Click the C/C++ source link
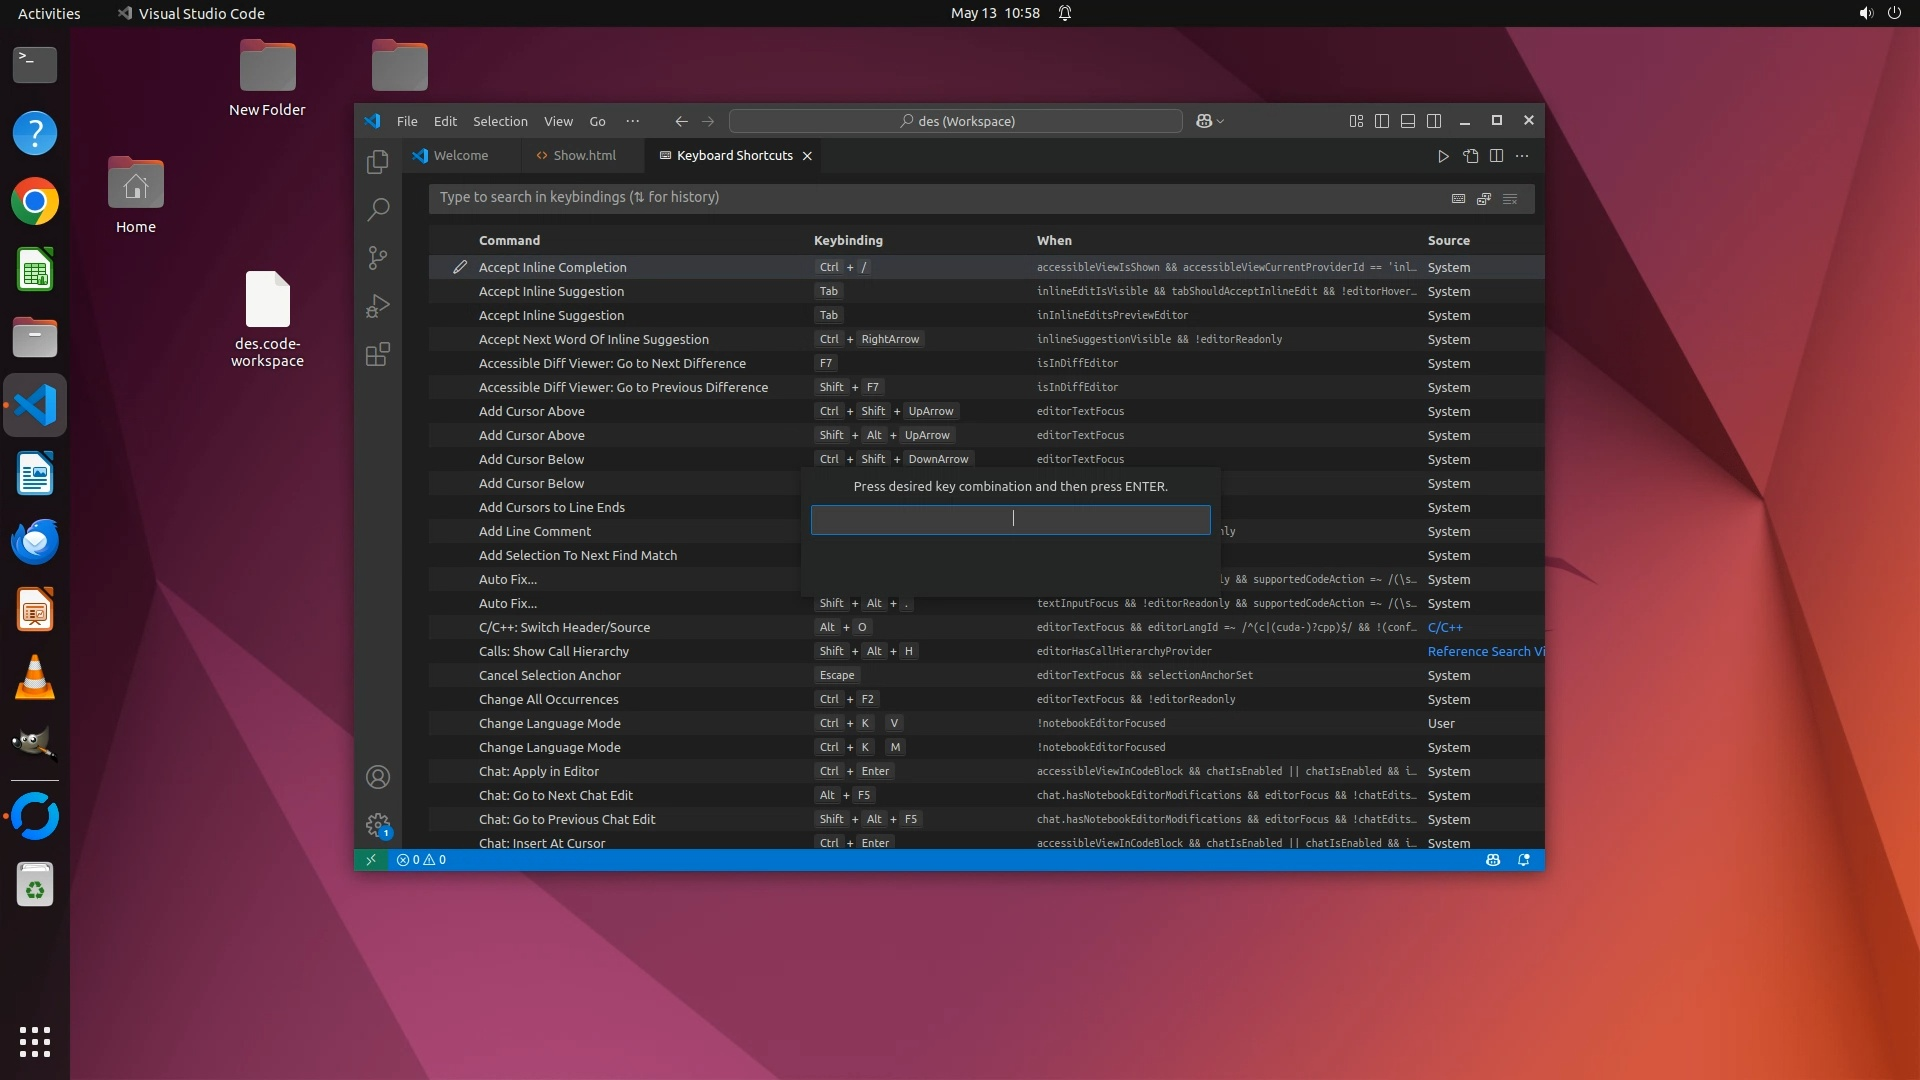Viewport: 1920px width, 1080px height. coord(1444,627)
